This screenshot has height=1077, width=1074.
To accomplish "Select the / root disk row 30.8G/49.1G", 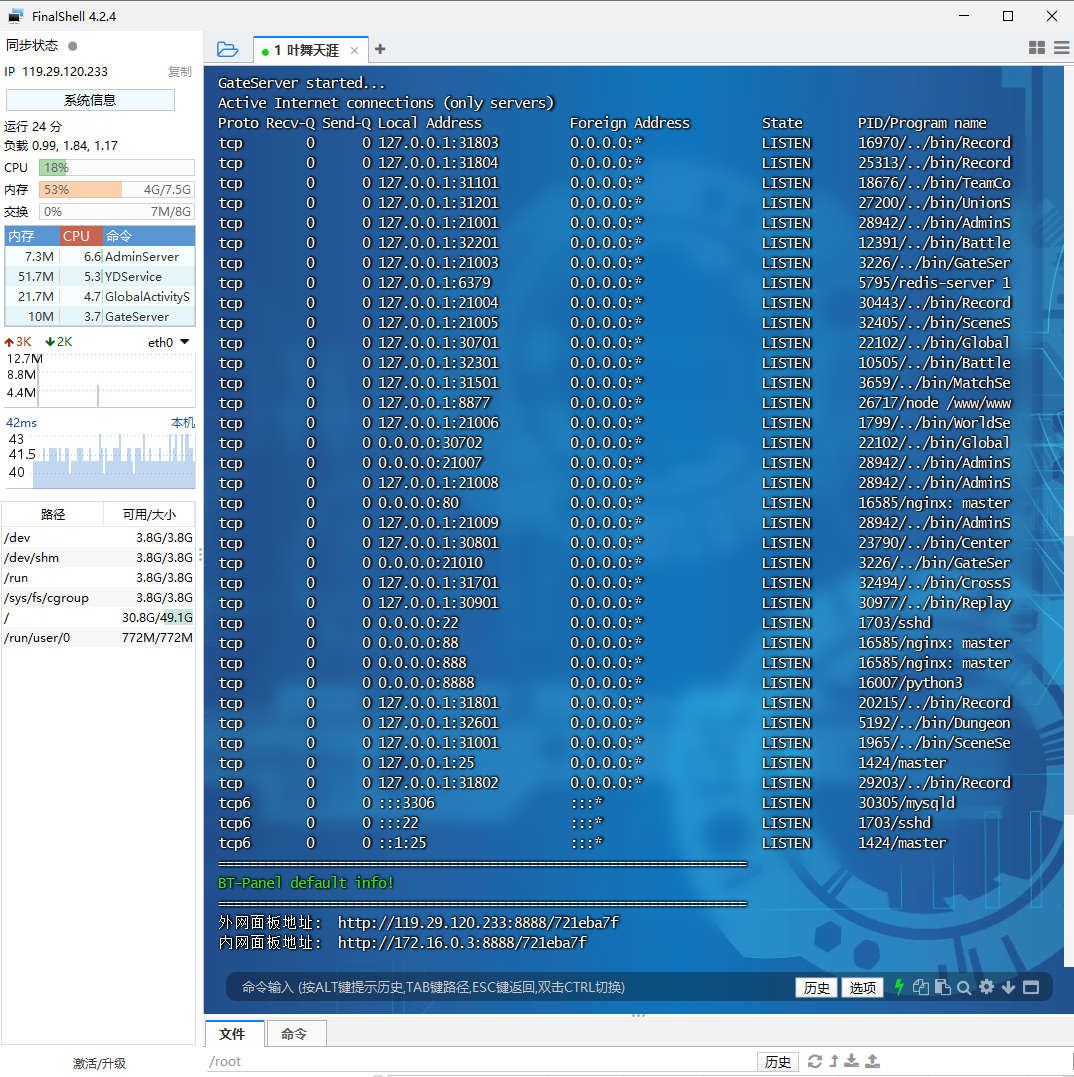I will (98, 617).
